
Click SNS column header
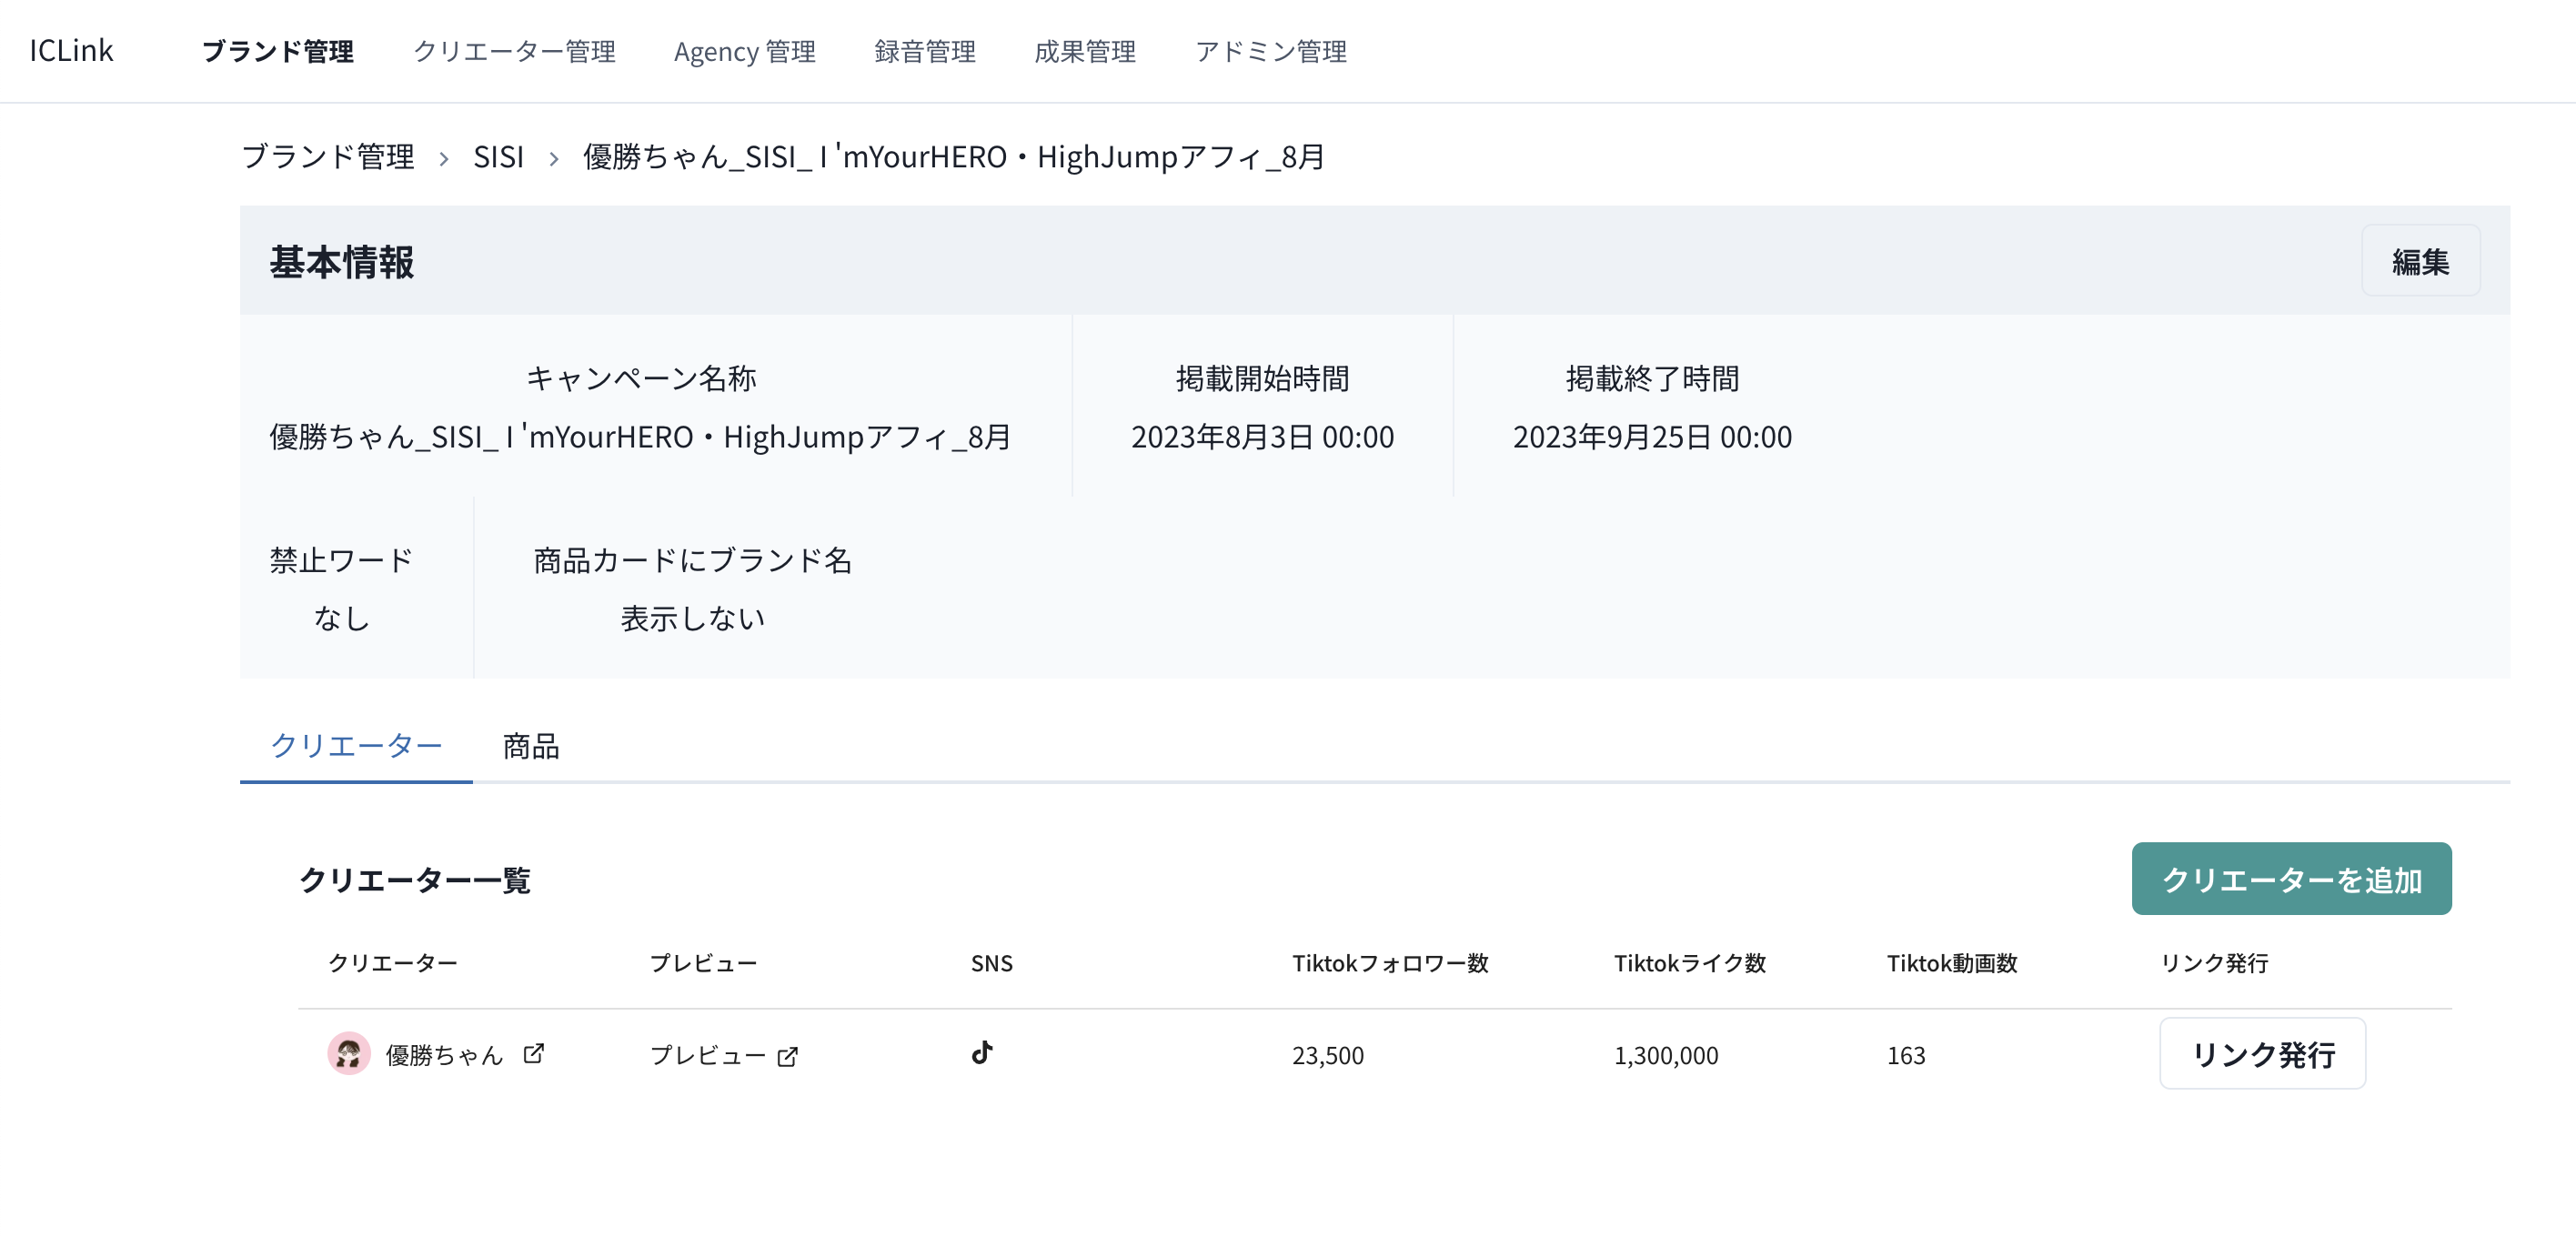[992, 963]
